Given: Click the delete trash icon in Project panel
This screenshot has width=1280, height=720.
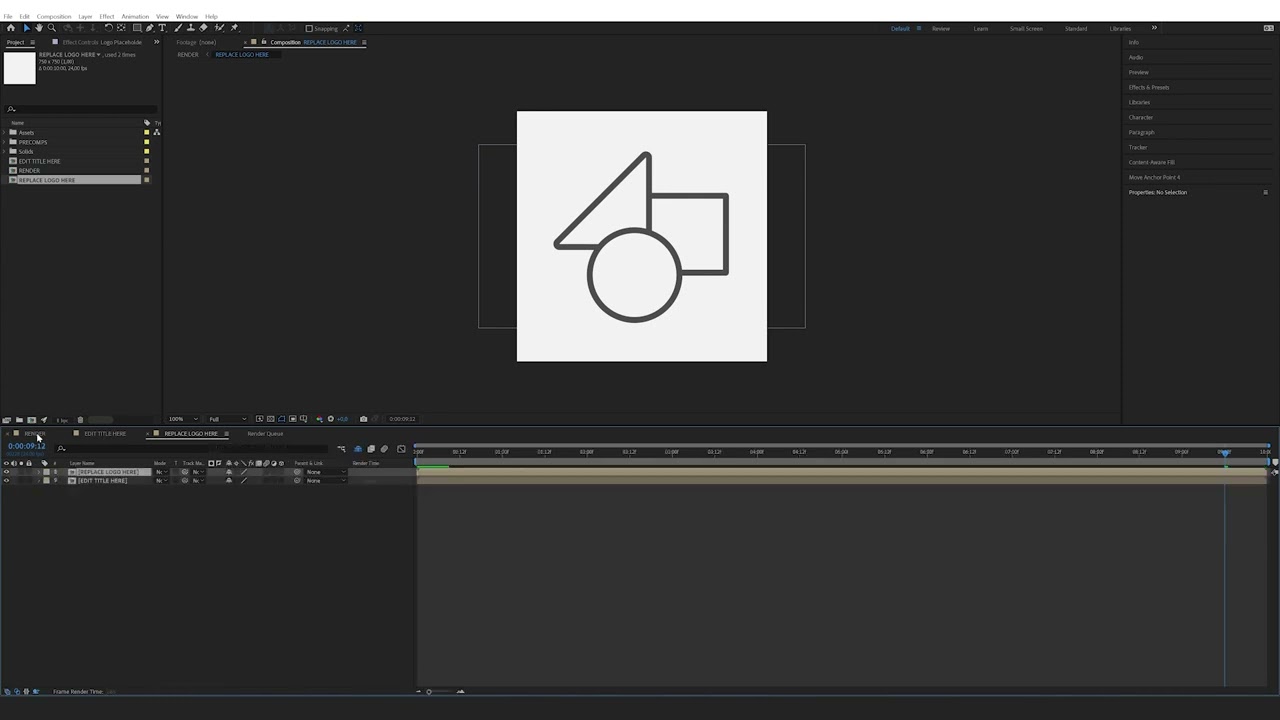Looking at the screenshot, I should [80, 420].
